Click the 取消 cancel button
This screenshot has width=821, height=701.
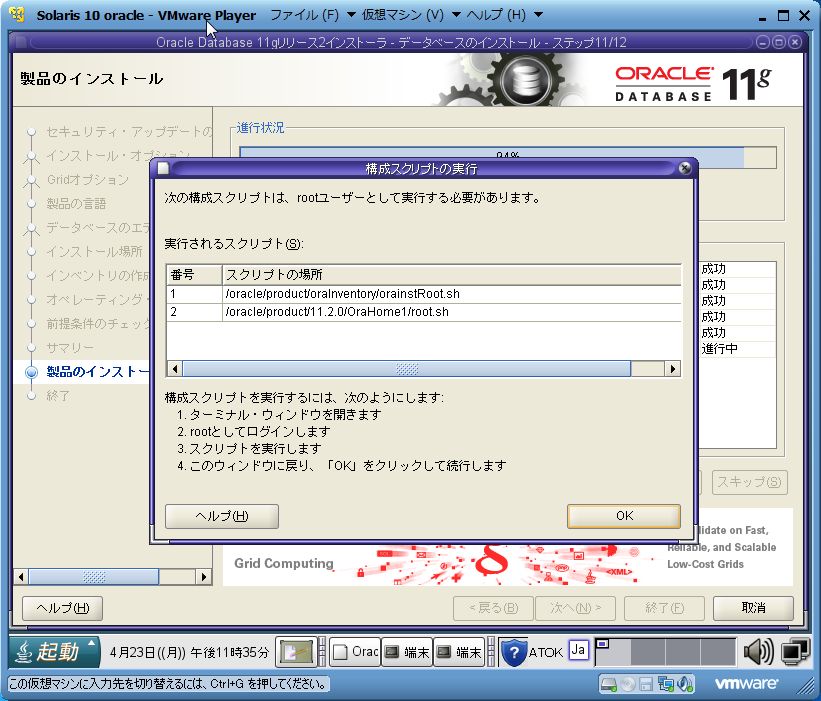[x=753, y=608]
